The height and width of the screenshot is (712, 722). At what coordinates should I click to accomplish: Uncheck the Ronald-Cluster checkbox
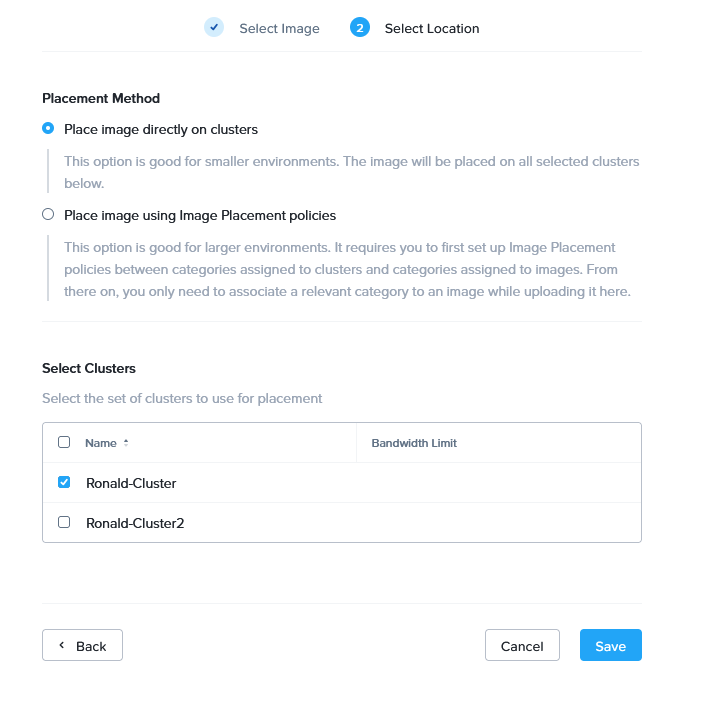pyautogui.click(x=64, y=482)
